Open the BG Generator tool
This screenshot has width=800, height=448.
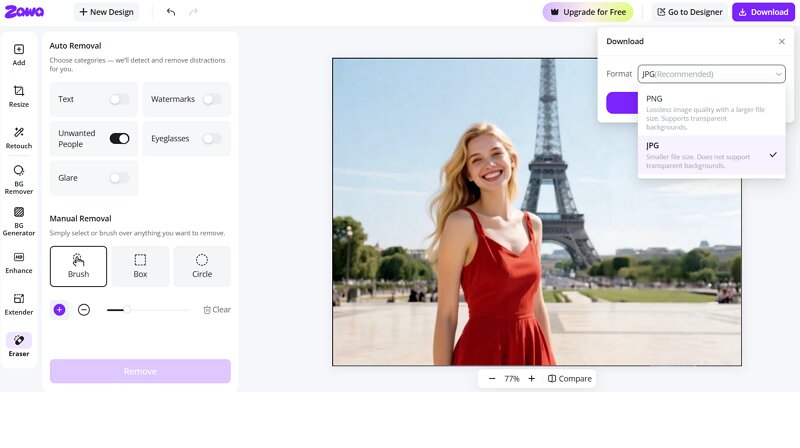[x=19, y=220]
